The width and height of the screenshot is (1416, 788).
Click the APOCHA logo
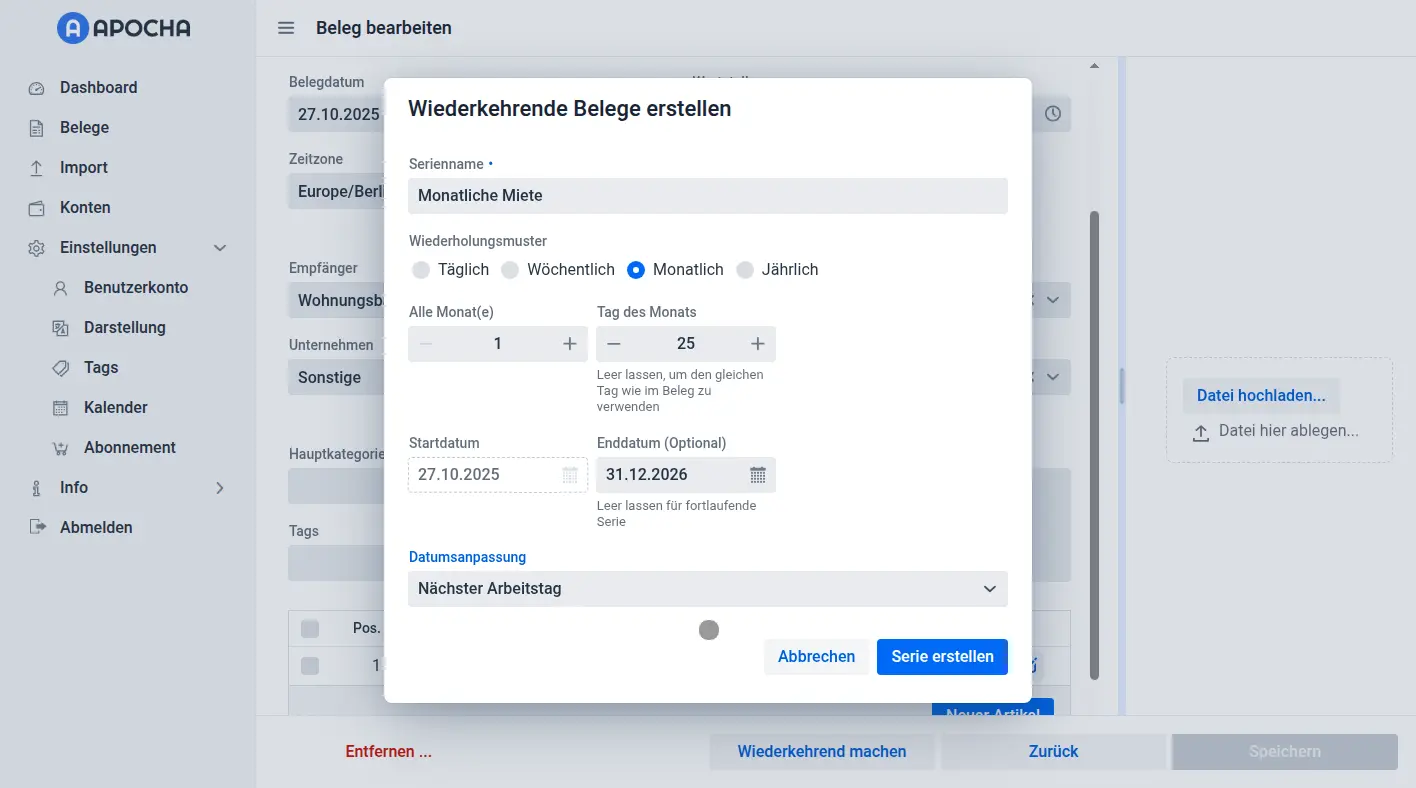pos(124,29)
